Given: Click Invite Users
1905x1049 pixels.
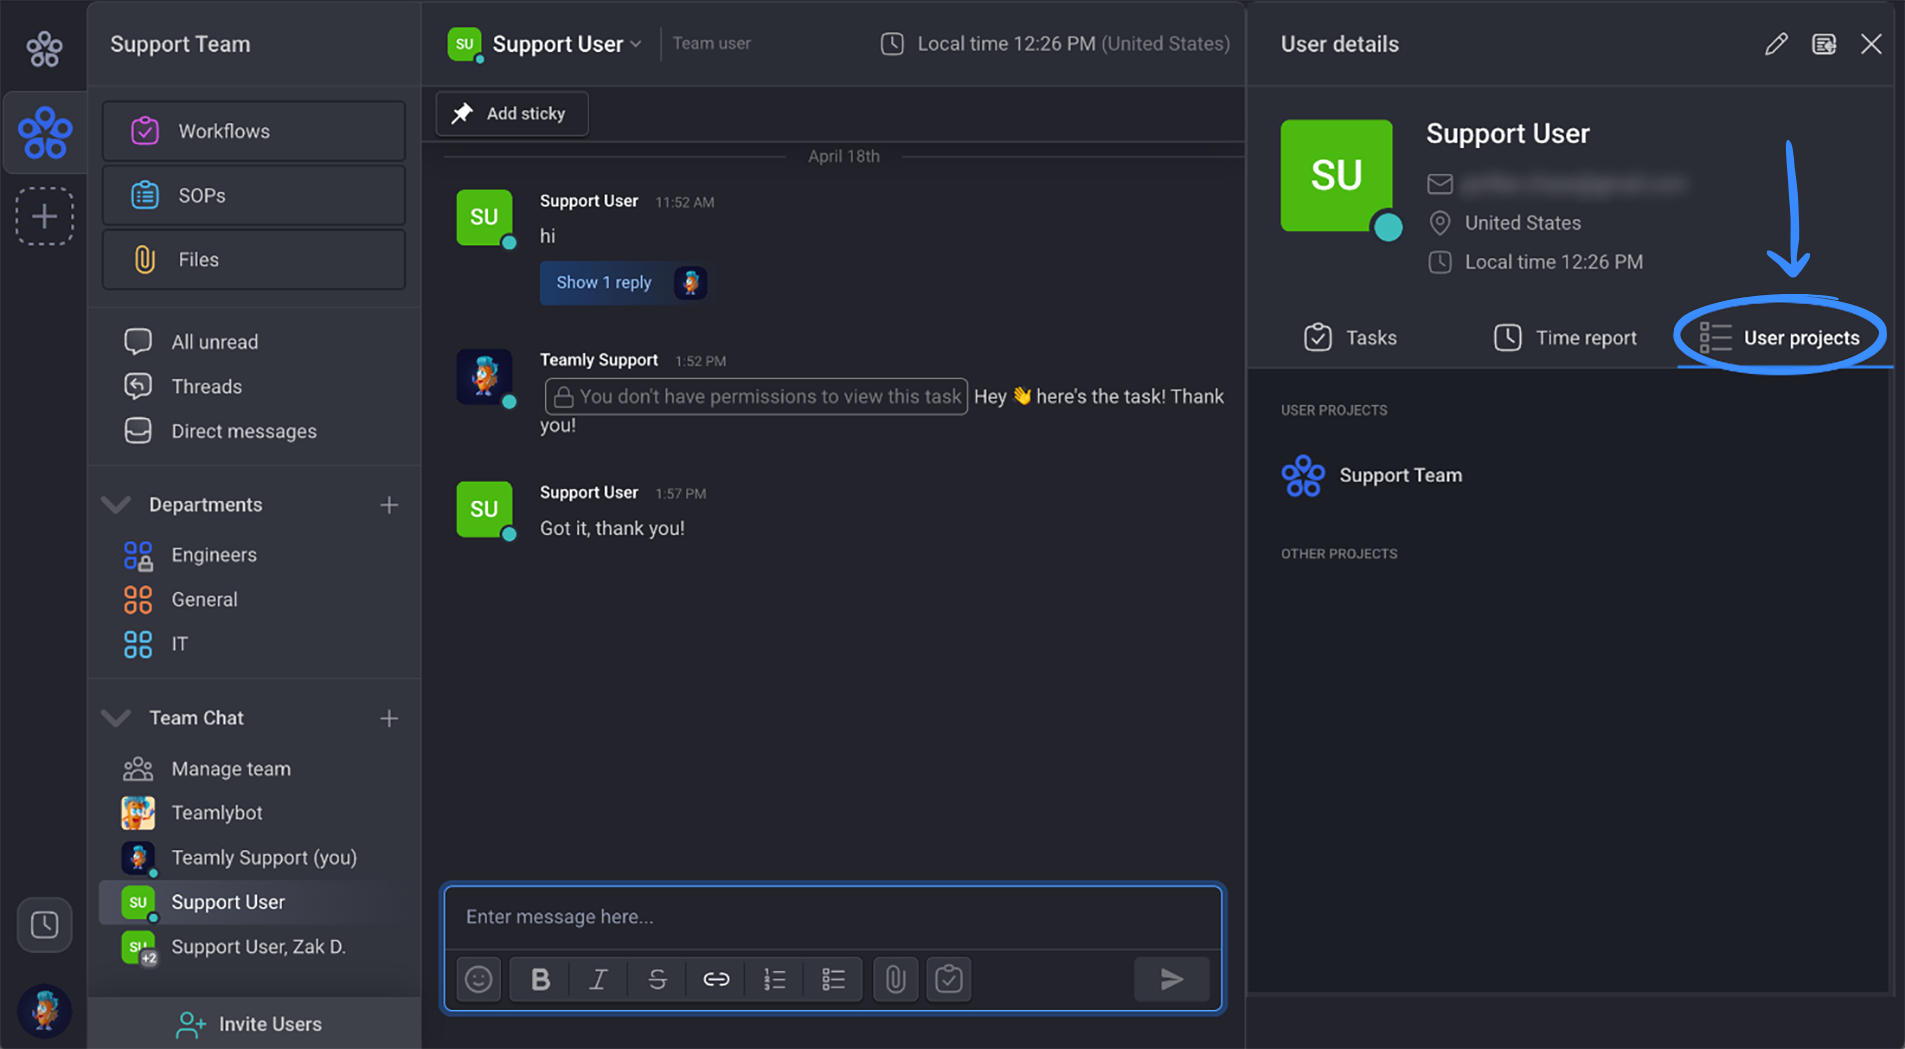Looking at the screenshot, I should [250, 1024].
